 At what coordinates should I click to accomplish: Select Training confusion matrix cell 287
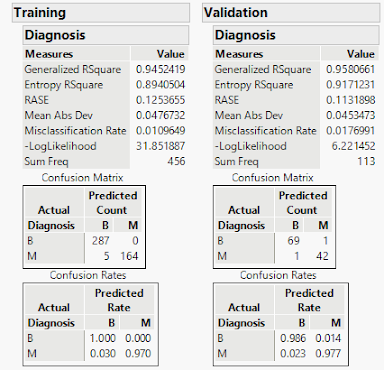tap(100, 241)
